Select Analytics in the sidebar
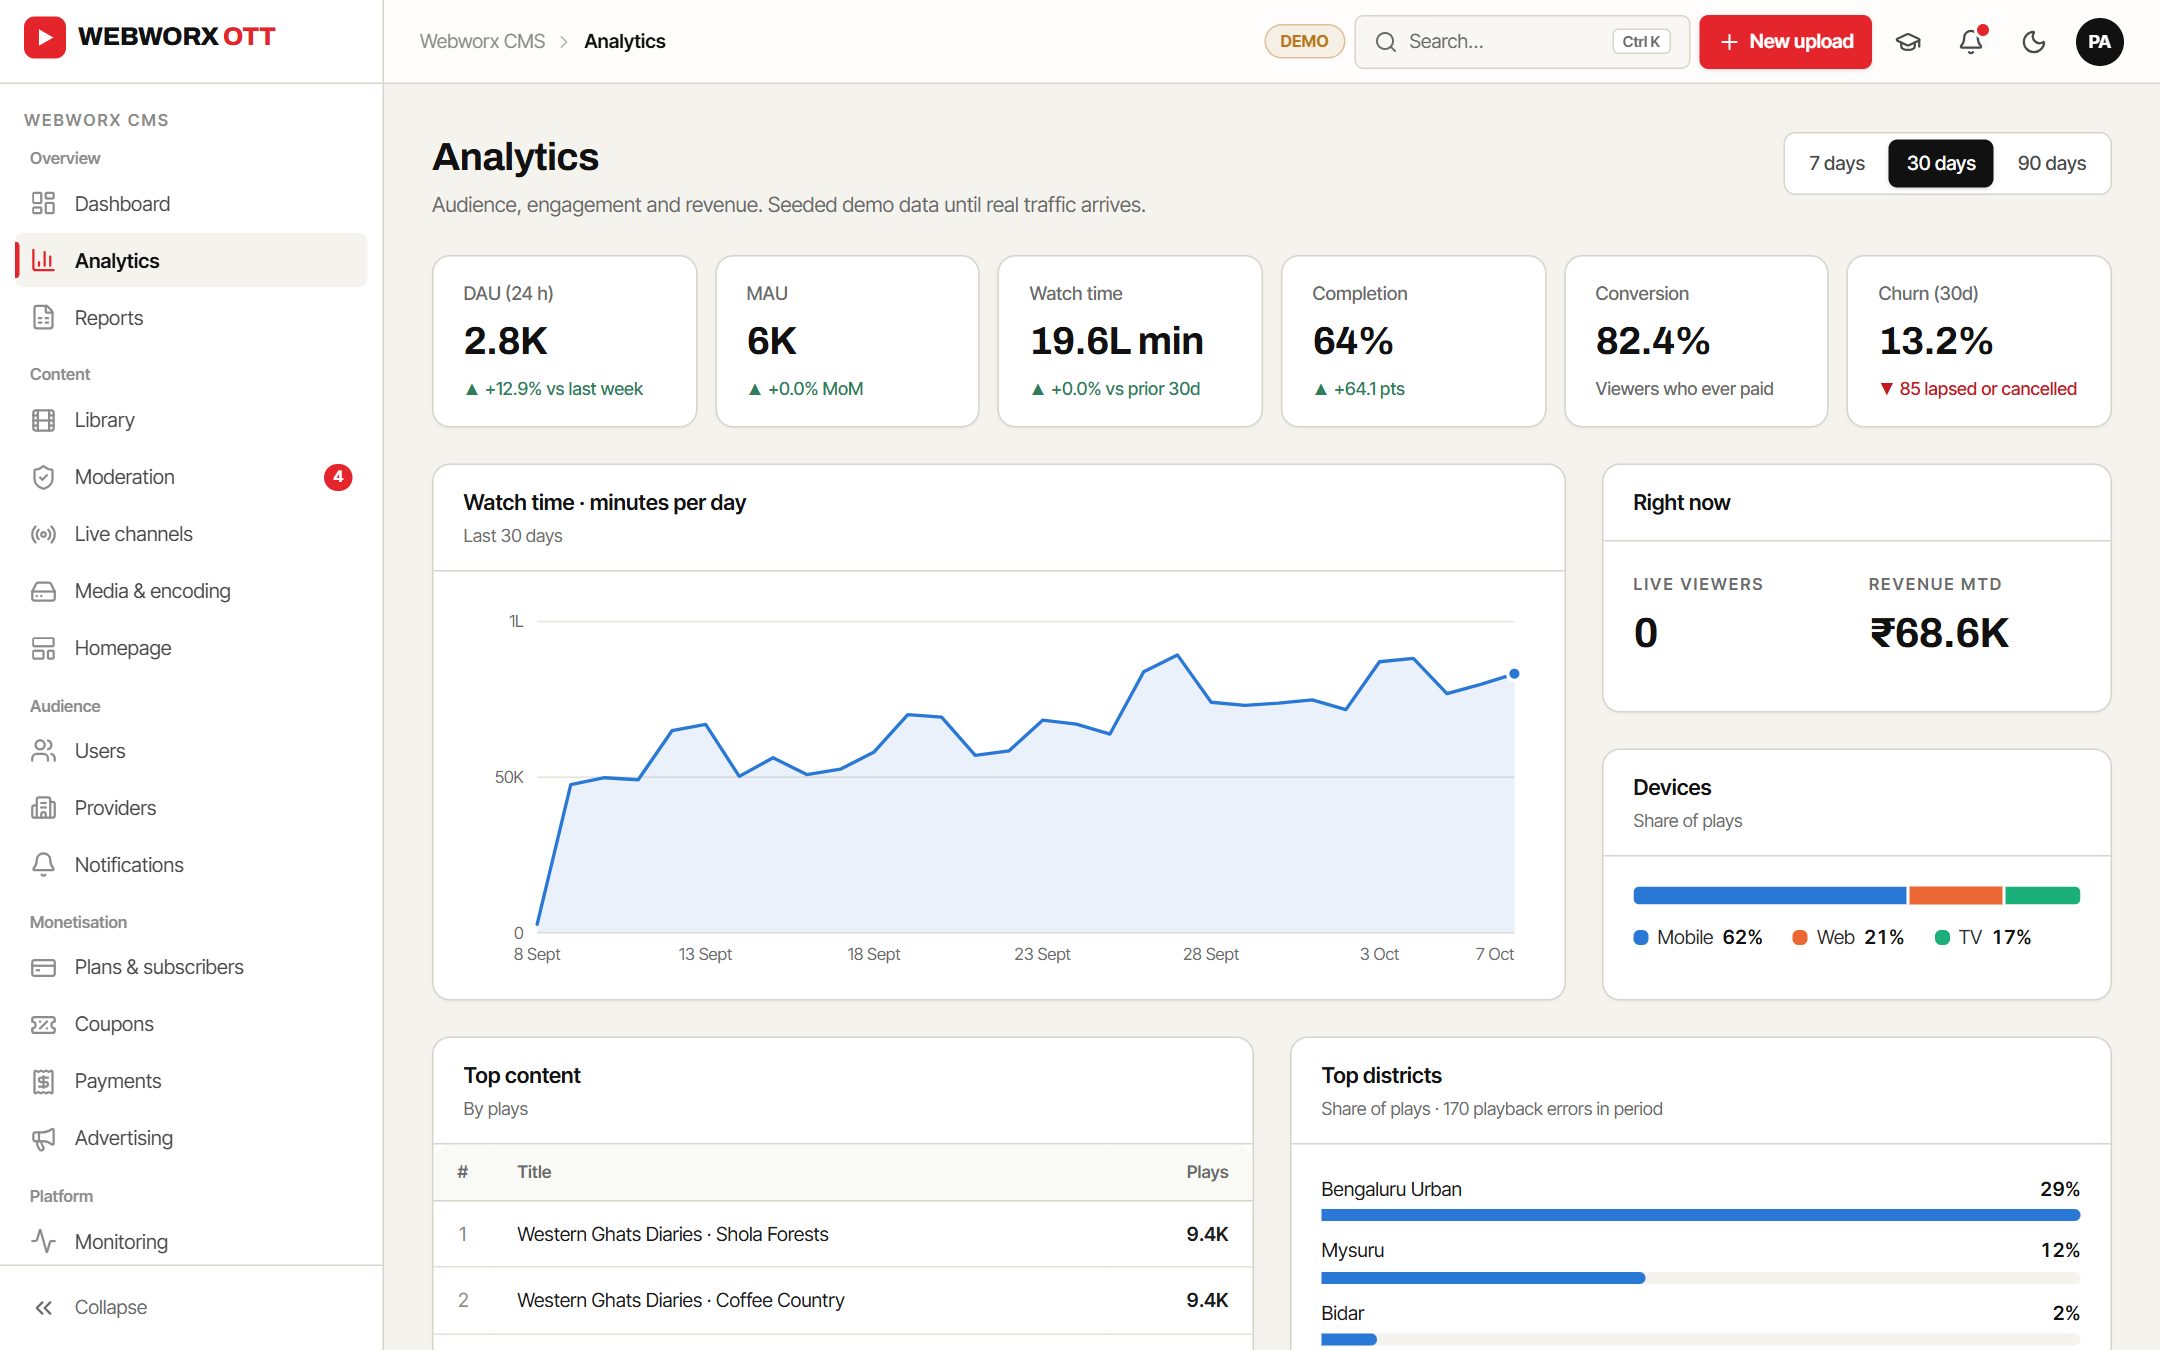The width and height of the screenshot is (2160, 1350). click(x=191, y=261)
